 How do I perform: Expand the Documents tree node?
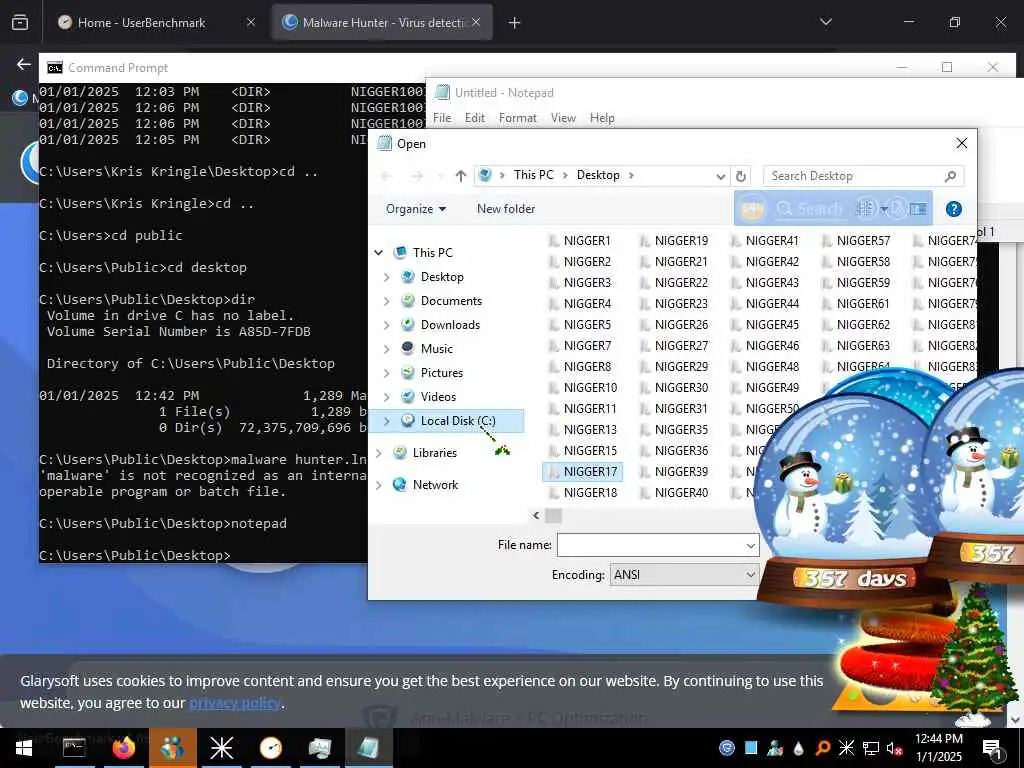(387, 301)
